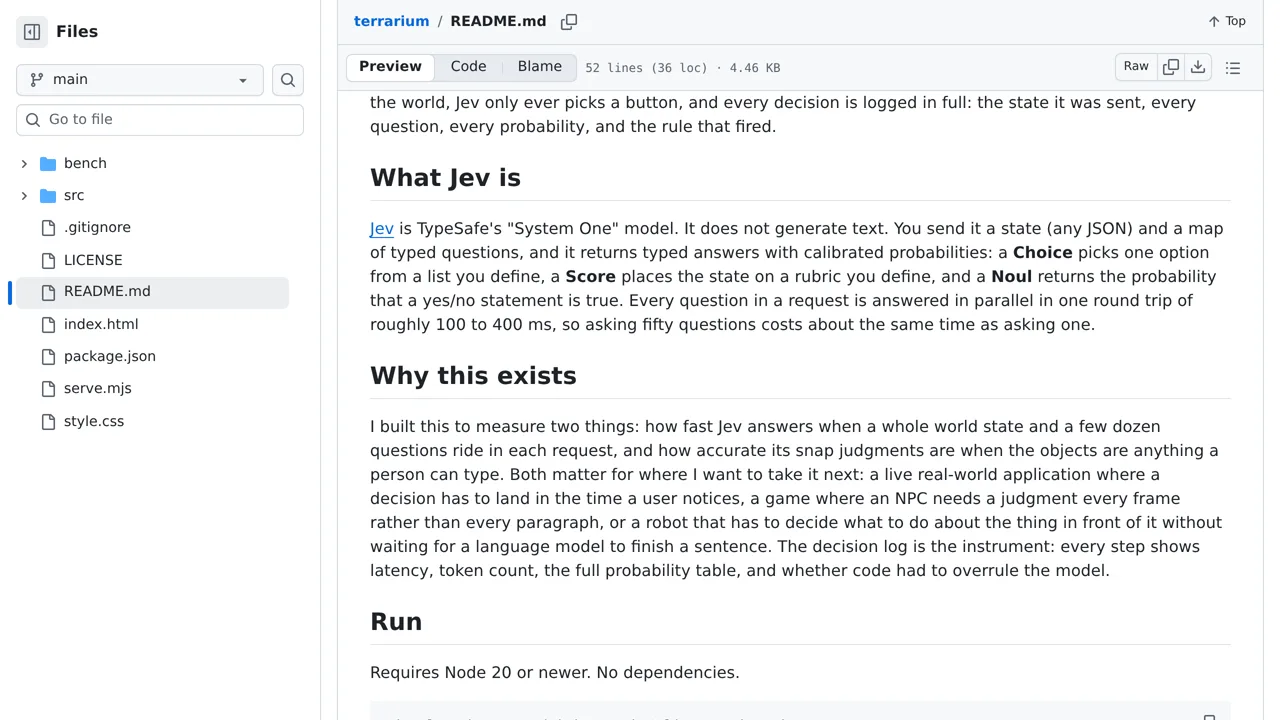Click the package.json file icon
The width and height of the screenshot is (1280, 720).
[48, 357]
